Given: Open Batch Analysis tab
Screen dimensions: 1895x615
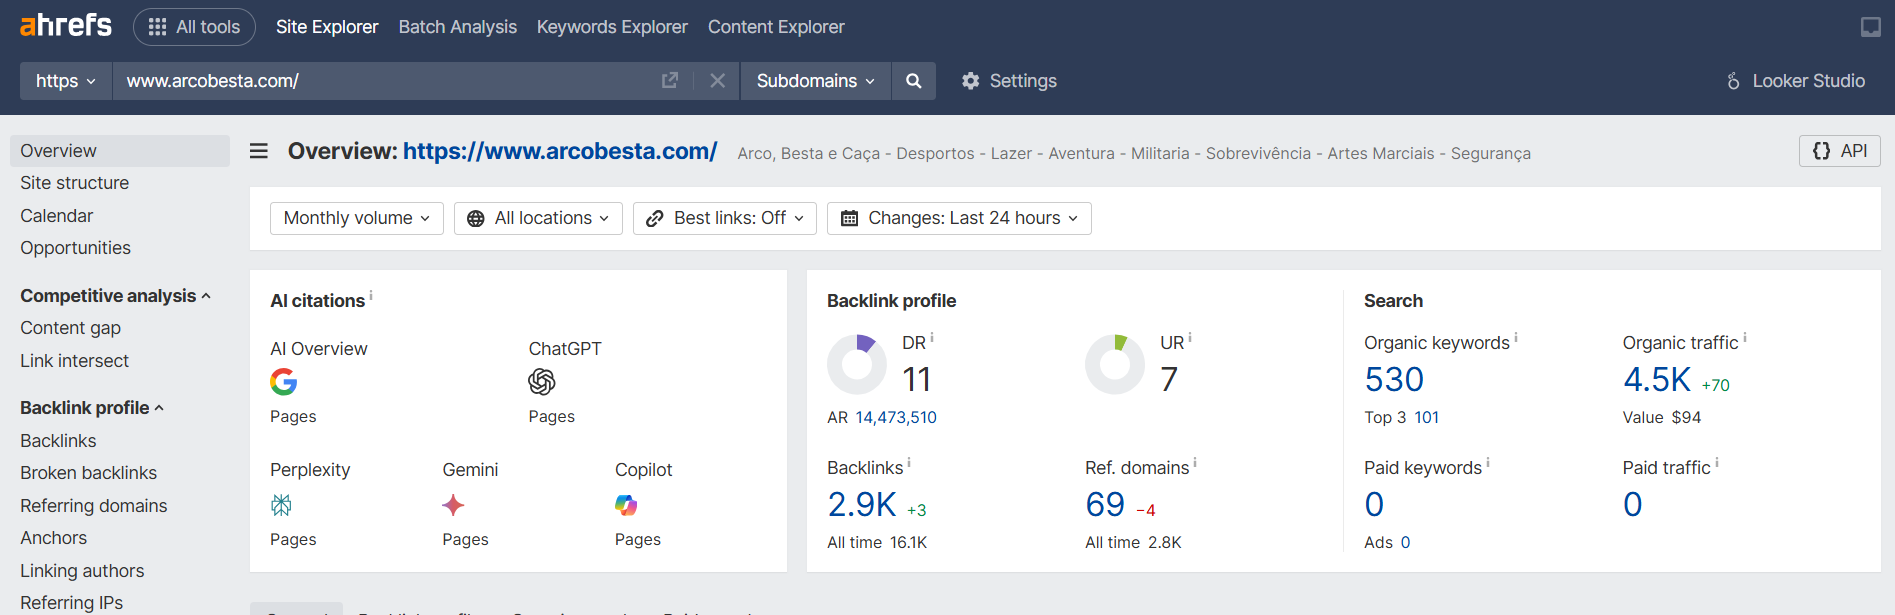Looking at the screenshot, I should [x=458, y=27].
